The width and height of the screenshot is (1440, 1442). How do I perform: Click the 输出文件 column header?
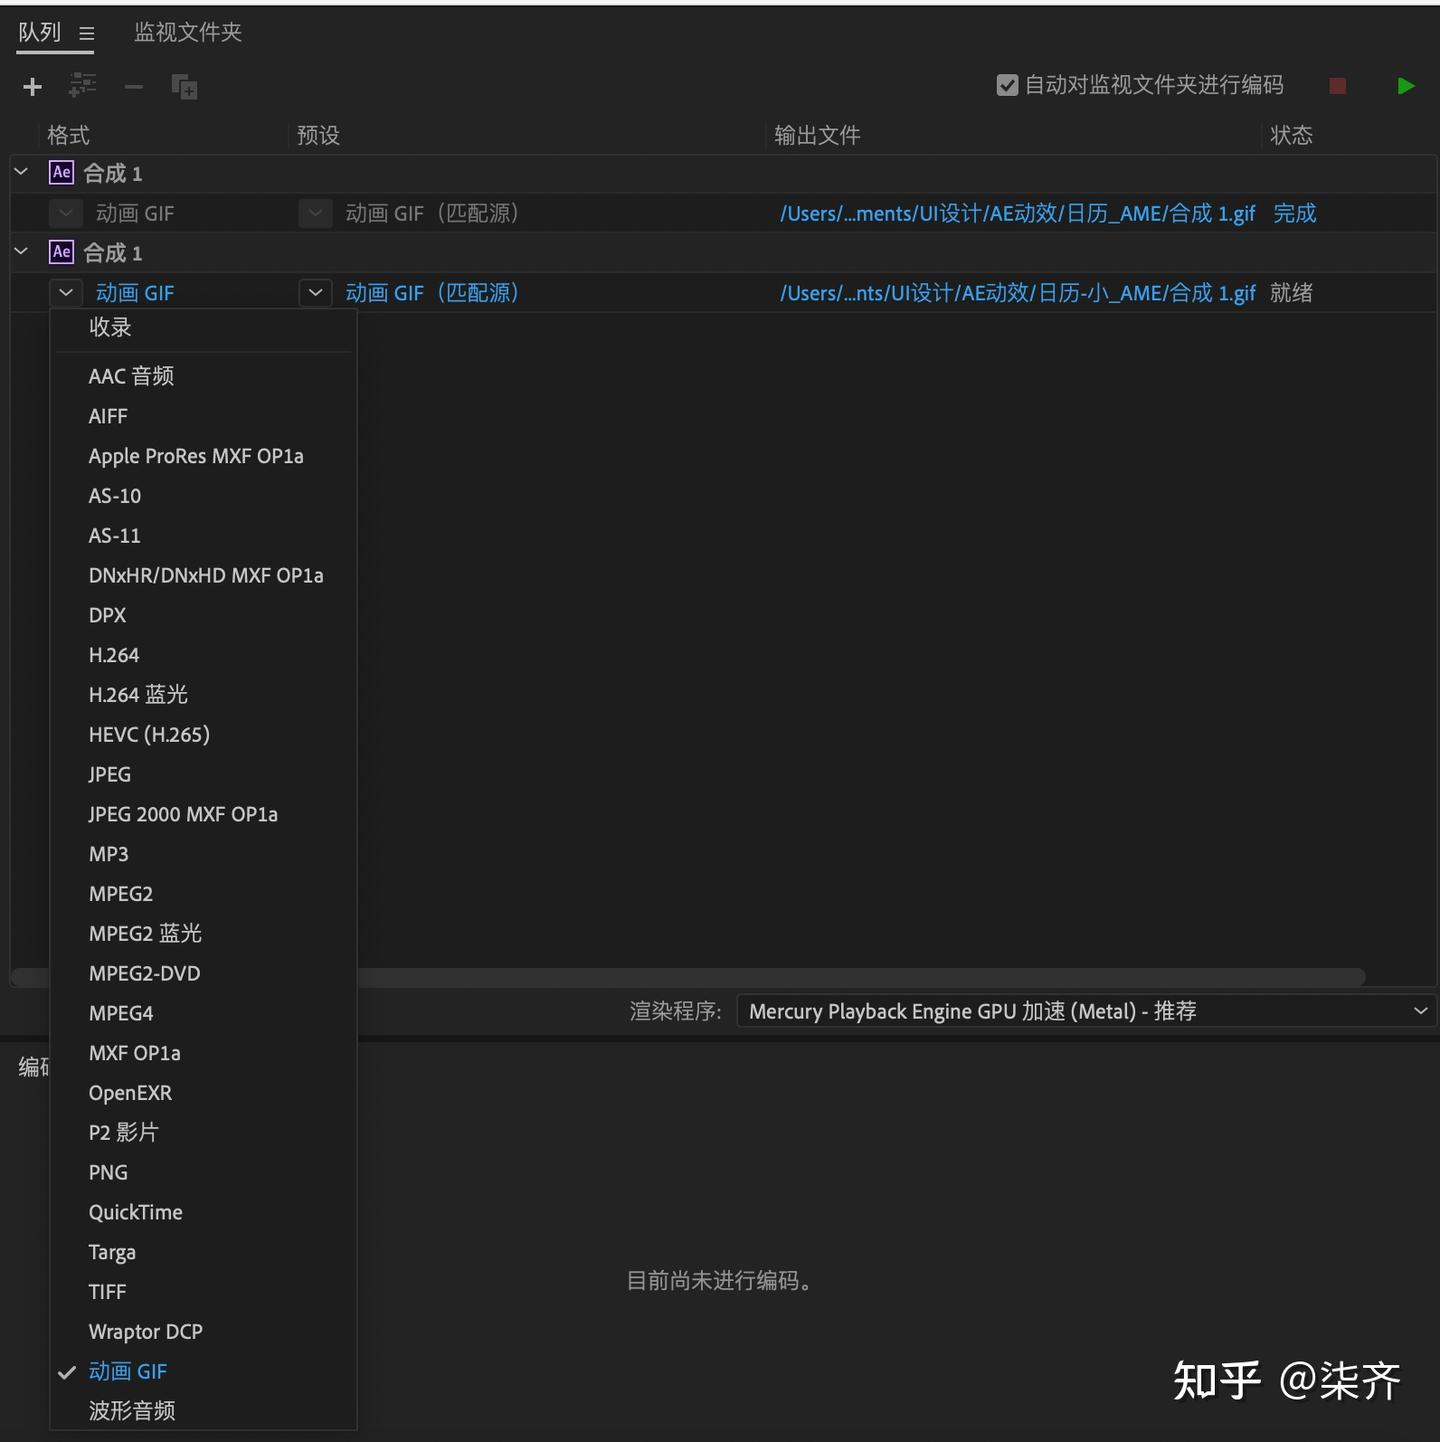tap(817, 135)
